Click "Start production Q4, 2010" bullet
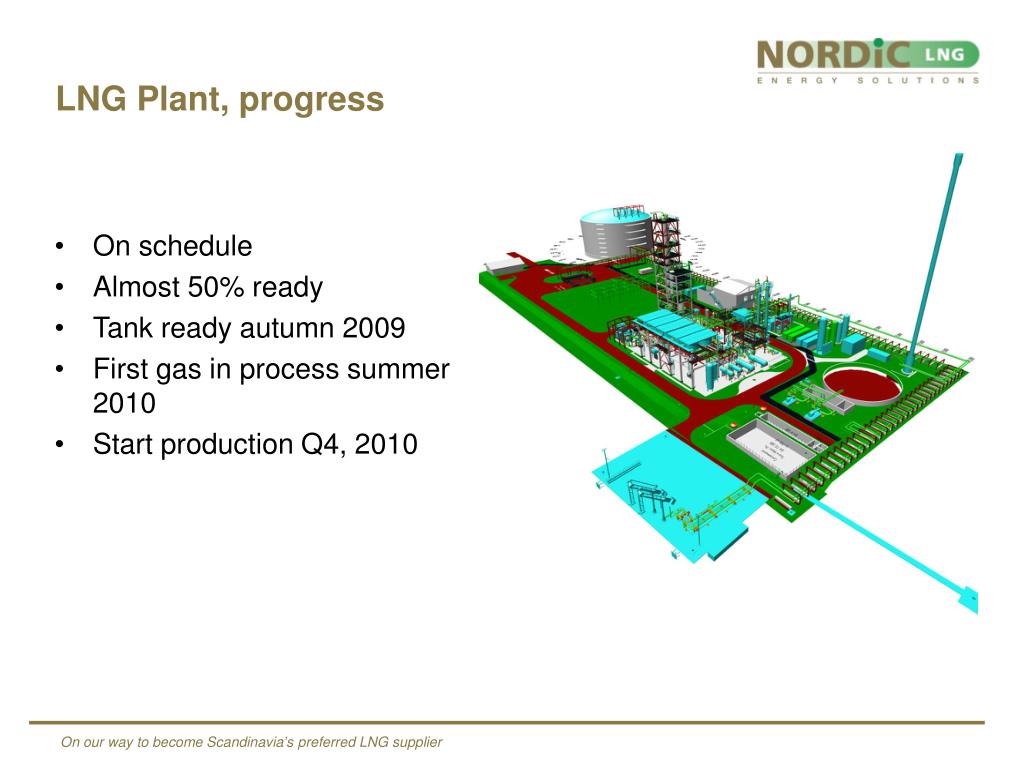The image size is (1024, 768). click(255, 445)
